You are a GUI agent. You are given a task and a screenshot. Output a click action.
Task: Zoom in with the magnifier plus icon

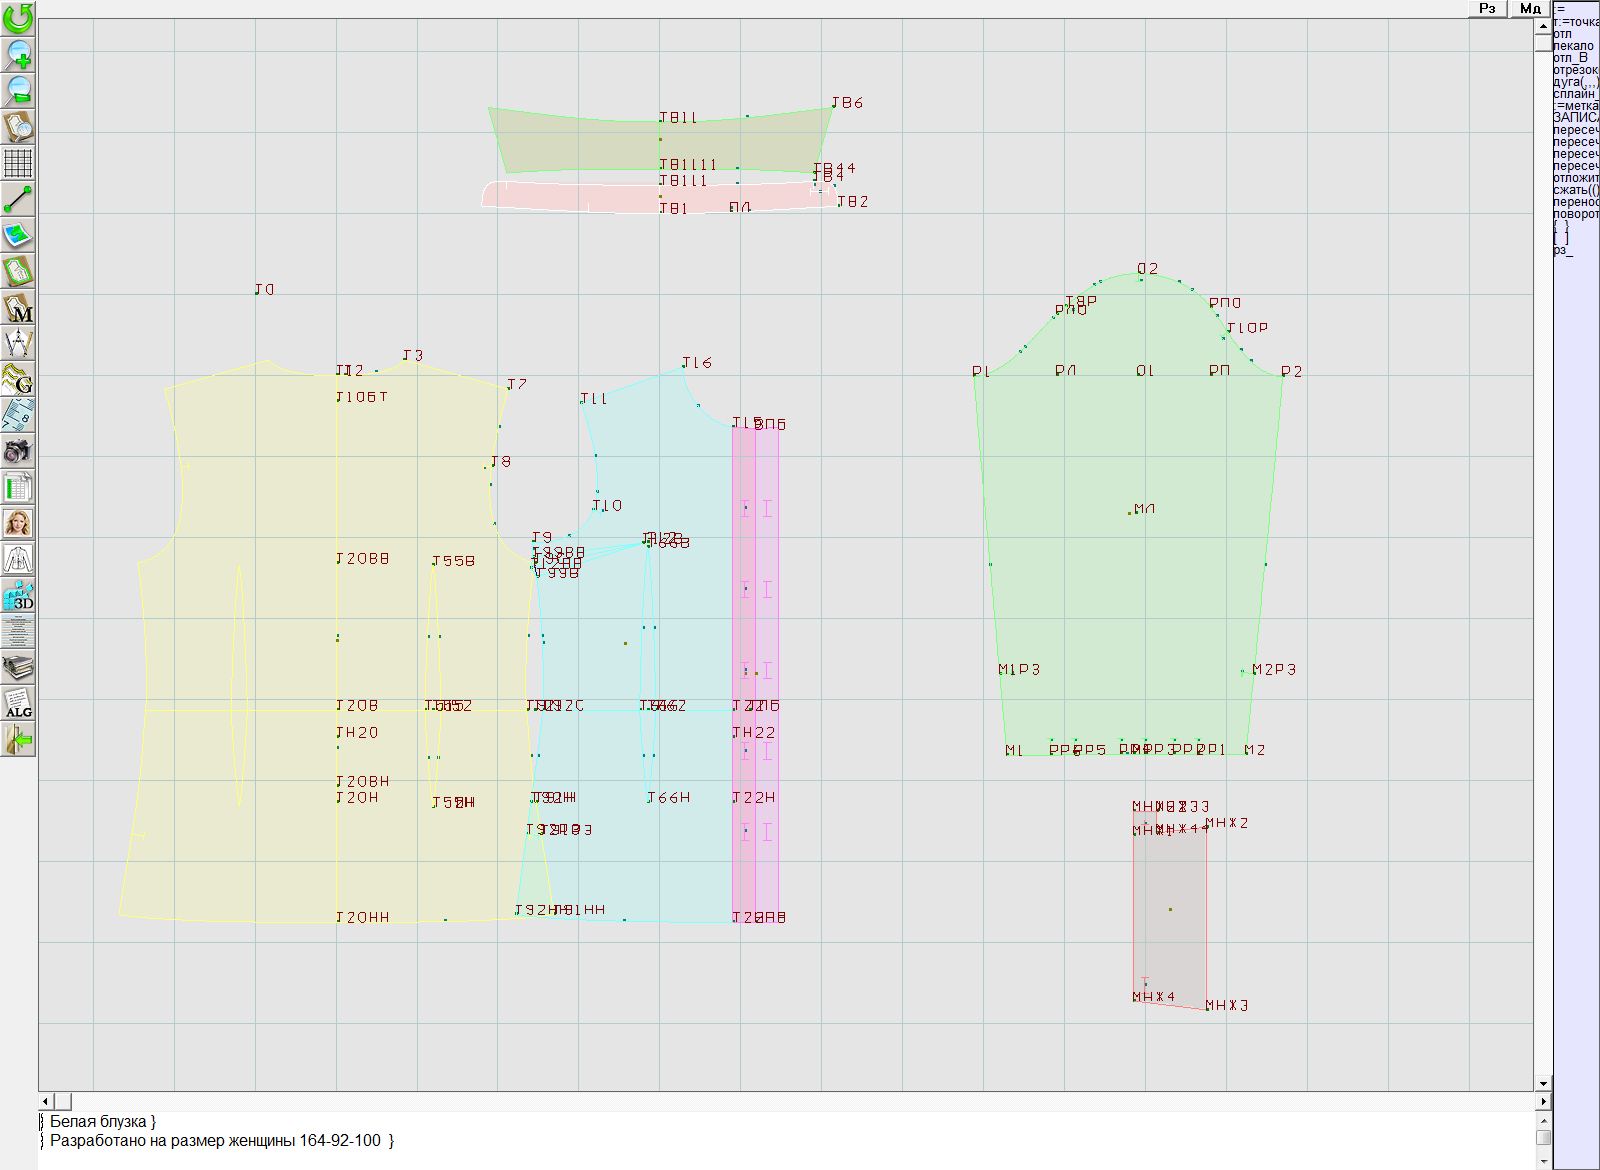click(18, 54)
